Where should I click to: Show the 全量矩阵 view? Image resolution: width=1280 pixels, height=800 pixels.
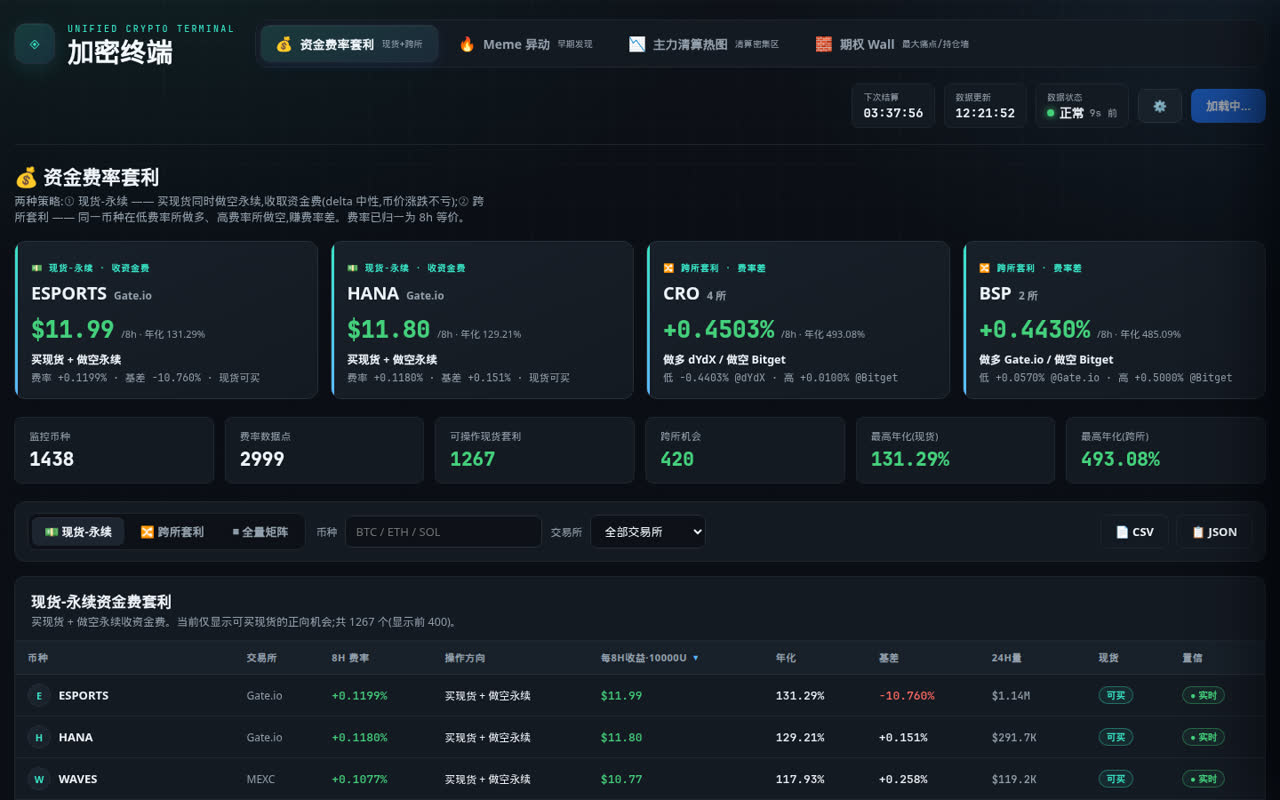tap(260, 532)
